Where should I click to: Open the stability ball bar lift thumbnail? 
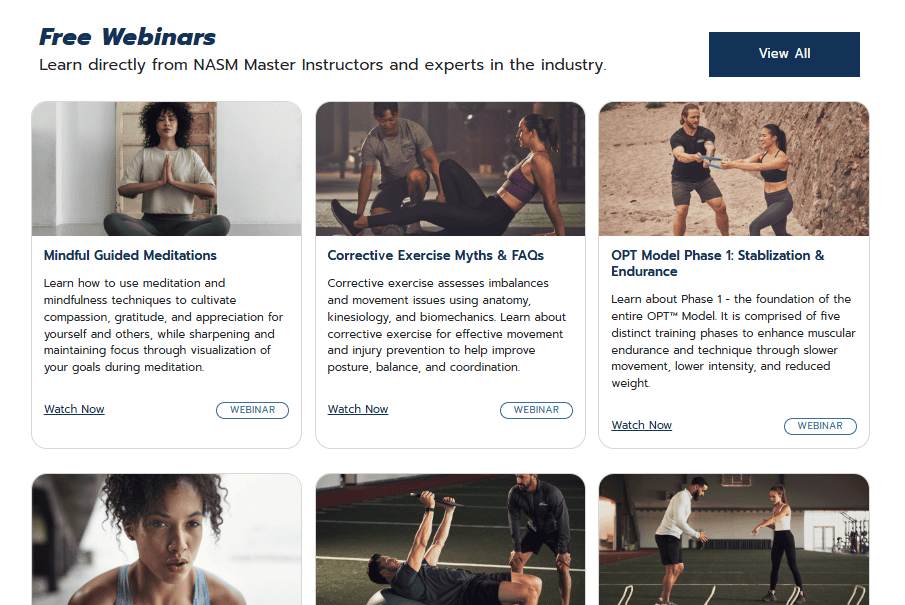pos(450,540)
